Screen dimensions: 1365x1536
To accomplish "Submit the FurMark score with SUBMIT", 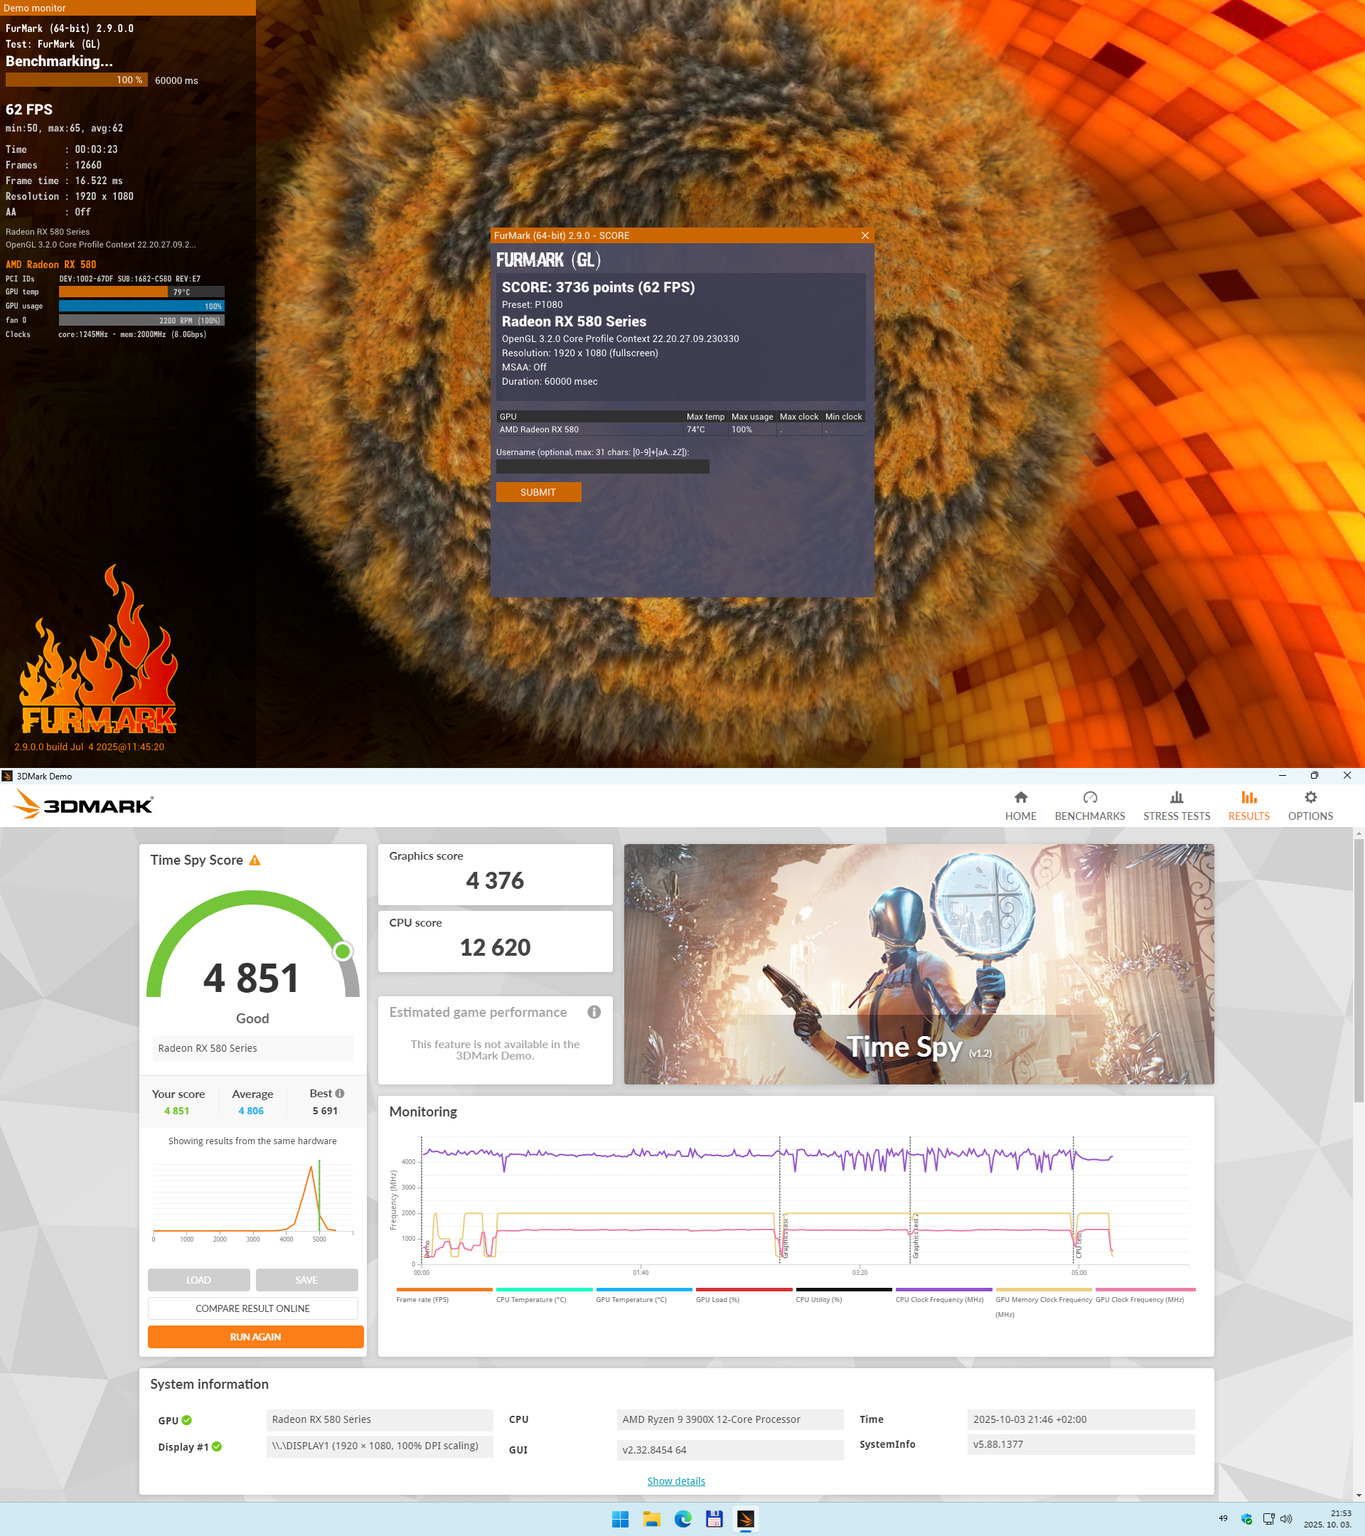I will [538, 492].
